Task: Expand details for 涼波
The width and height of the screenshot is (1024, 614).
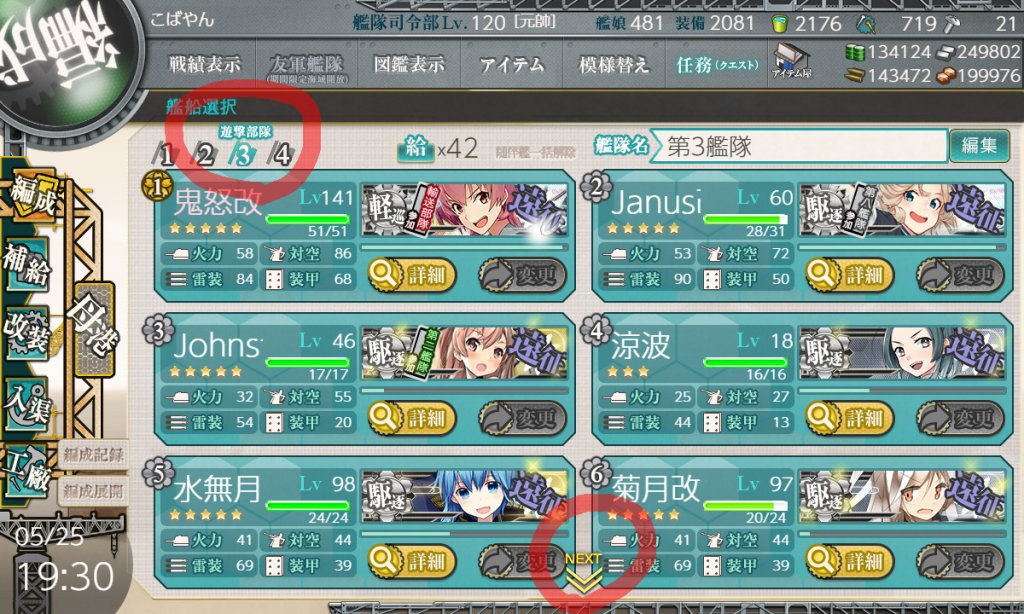Action: click(849, 417)
